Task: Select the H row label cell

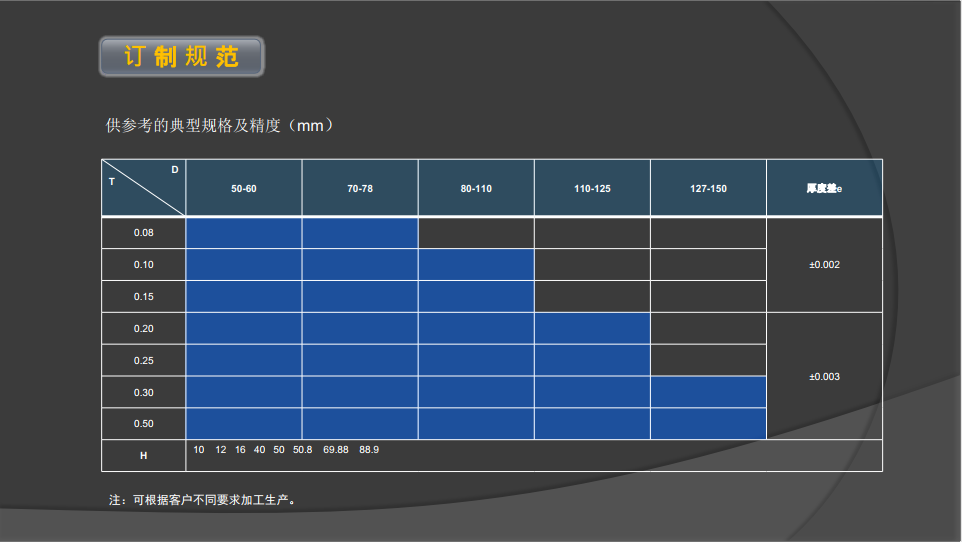Action: point(144,456)
